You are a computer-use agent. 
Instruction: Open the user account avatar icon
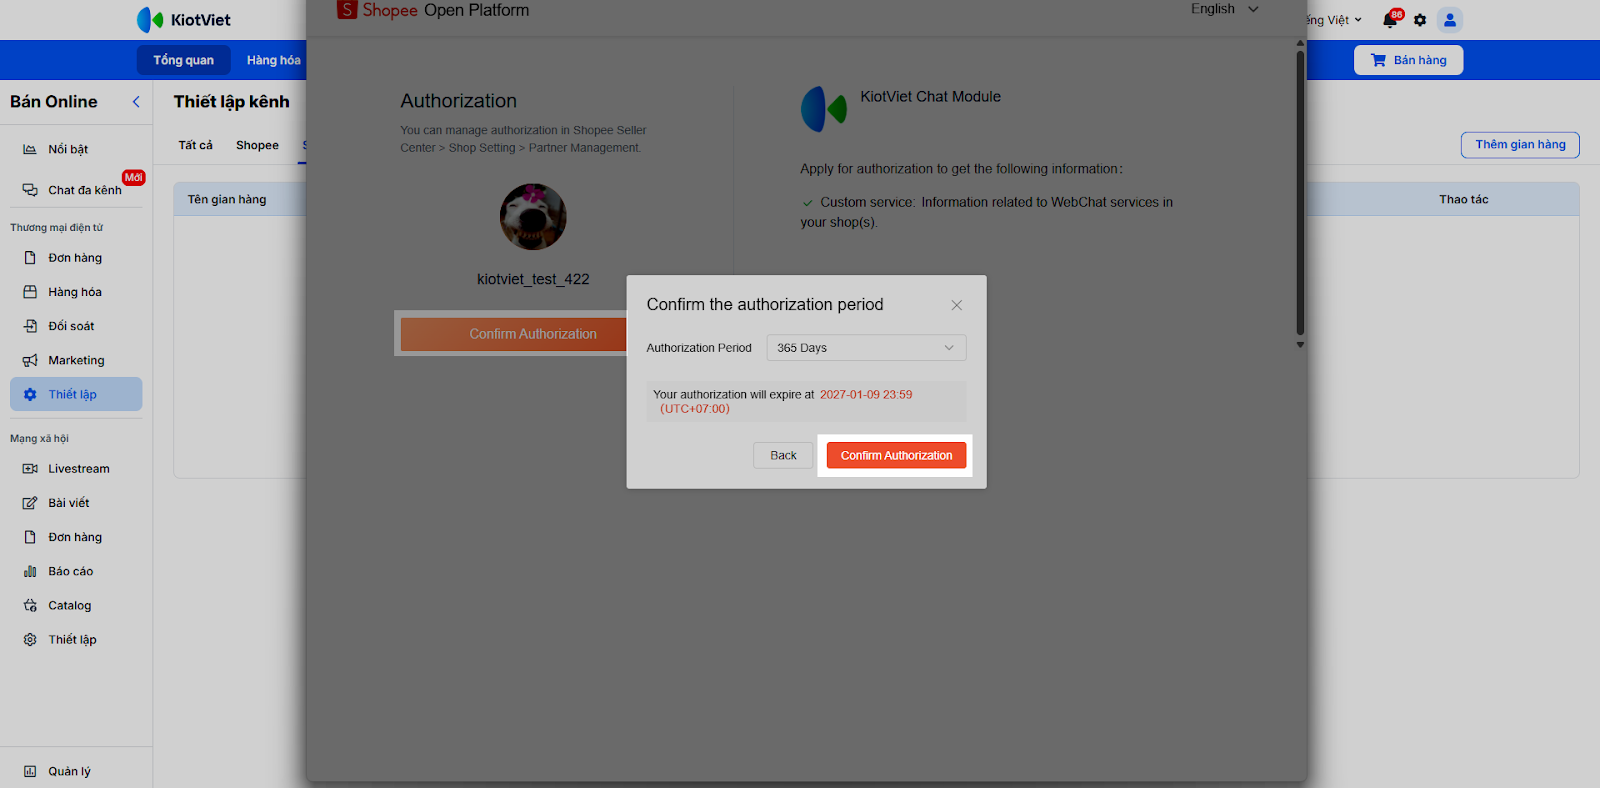pyautogui.click(x=1450, y=20)
